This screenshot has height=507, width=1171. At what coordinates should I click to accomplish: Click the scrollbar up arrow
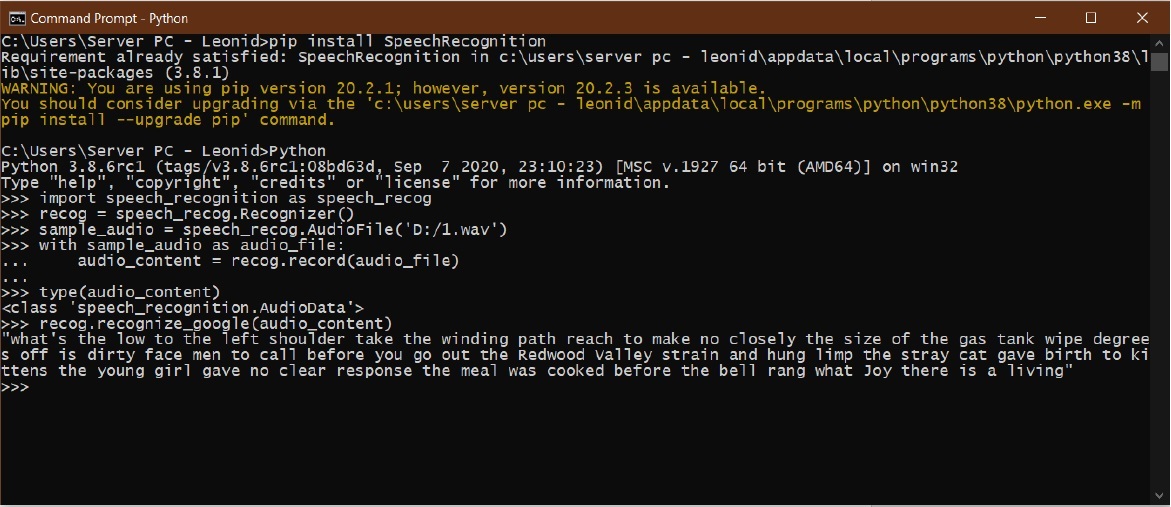tap(1161, 43)
